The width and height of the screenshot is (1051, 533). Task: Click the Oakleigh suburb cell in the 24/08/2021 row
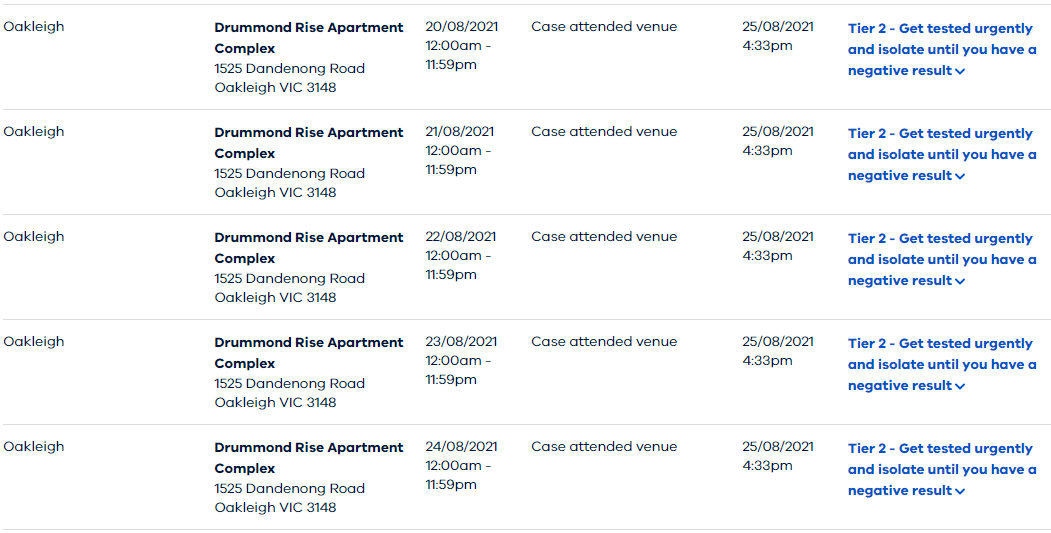(x=34, y=446)
